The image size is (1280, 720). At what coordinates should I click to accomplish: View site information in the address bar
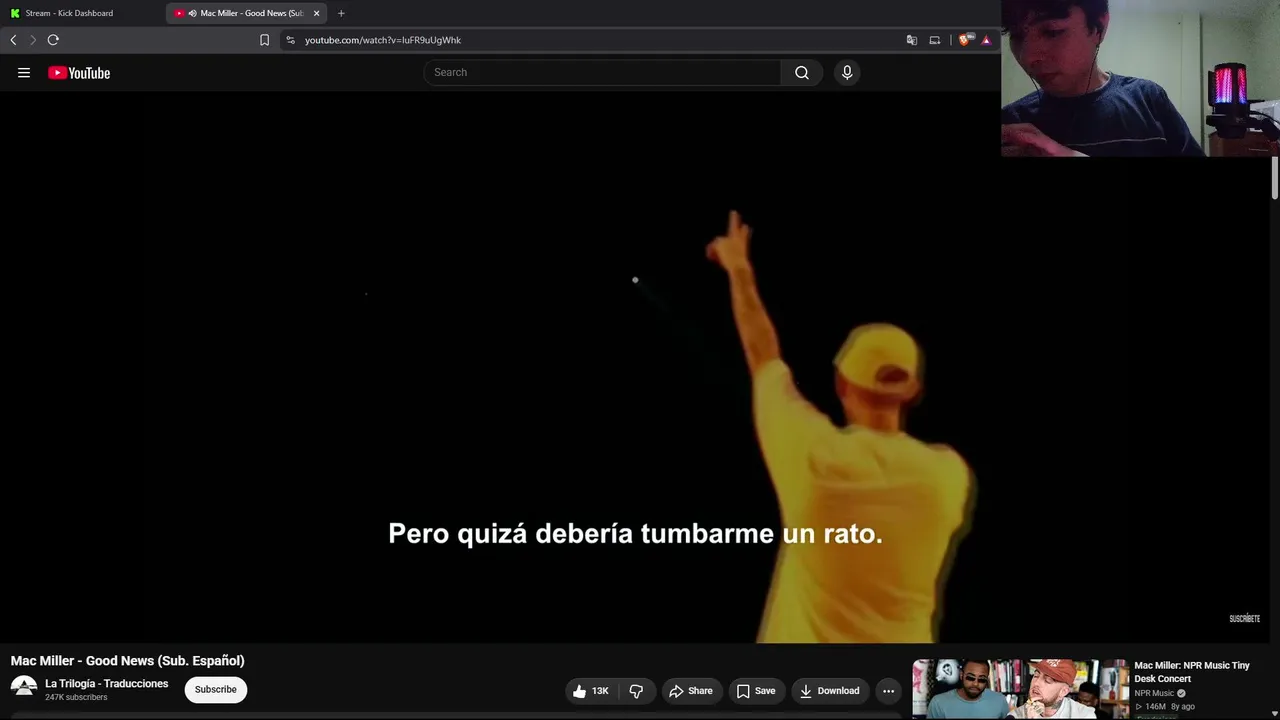pos(290,40)
